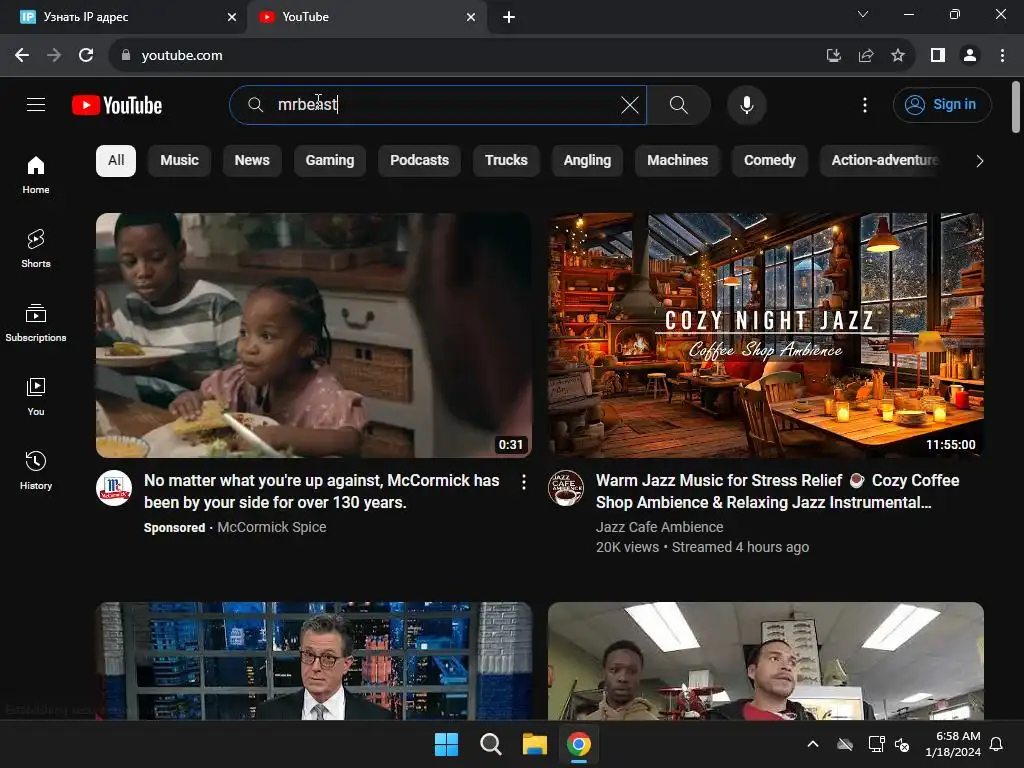Switch to the Узнать IP адрес tab
The height and width of the screenshot is (768, 1024).
pyautogui.click(x=124, y=17)
